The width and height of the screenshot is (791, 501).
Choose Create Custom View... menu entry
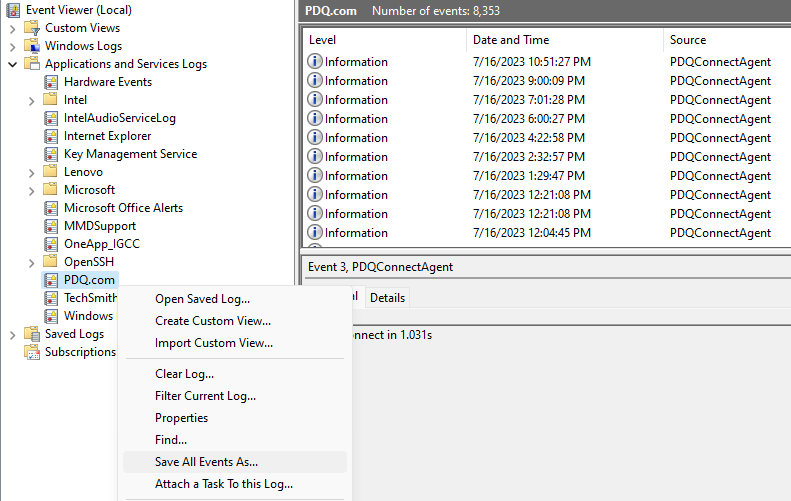click(x=235, y=321)
